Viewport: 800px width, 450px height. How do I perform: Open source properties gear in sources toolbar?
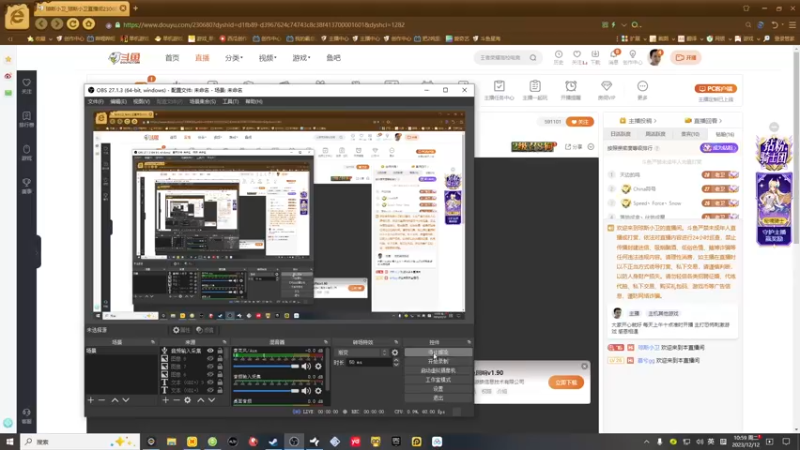tap(188, 401)
